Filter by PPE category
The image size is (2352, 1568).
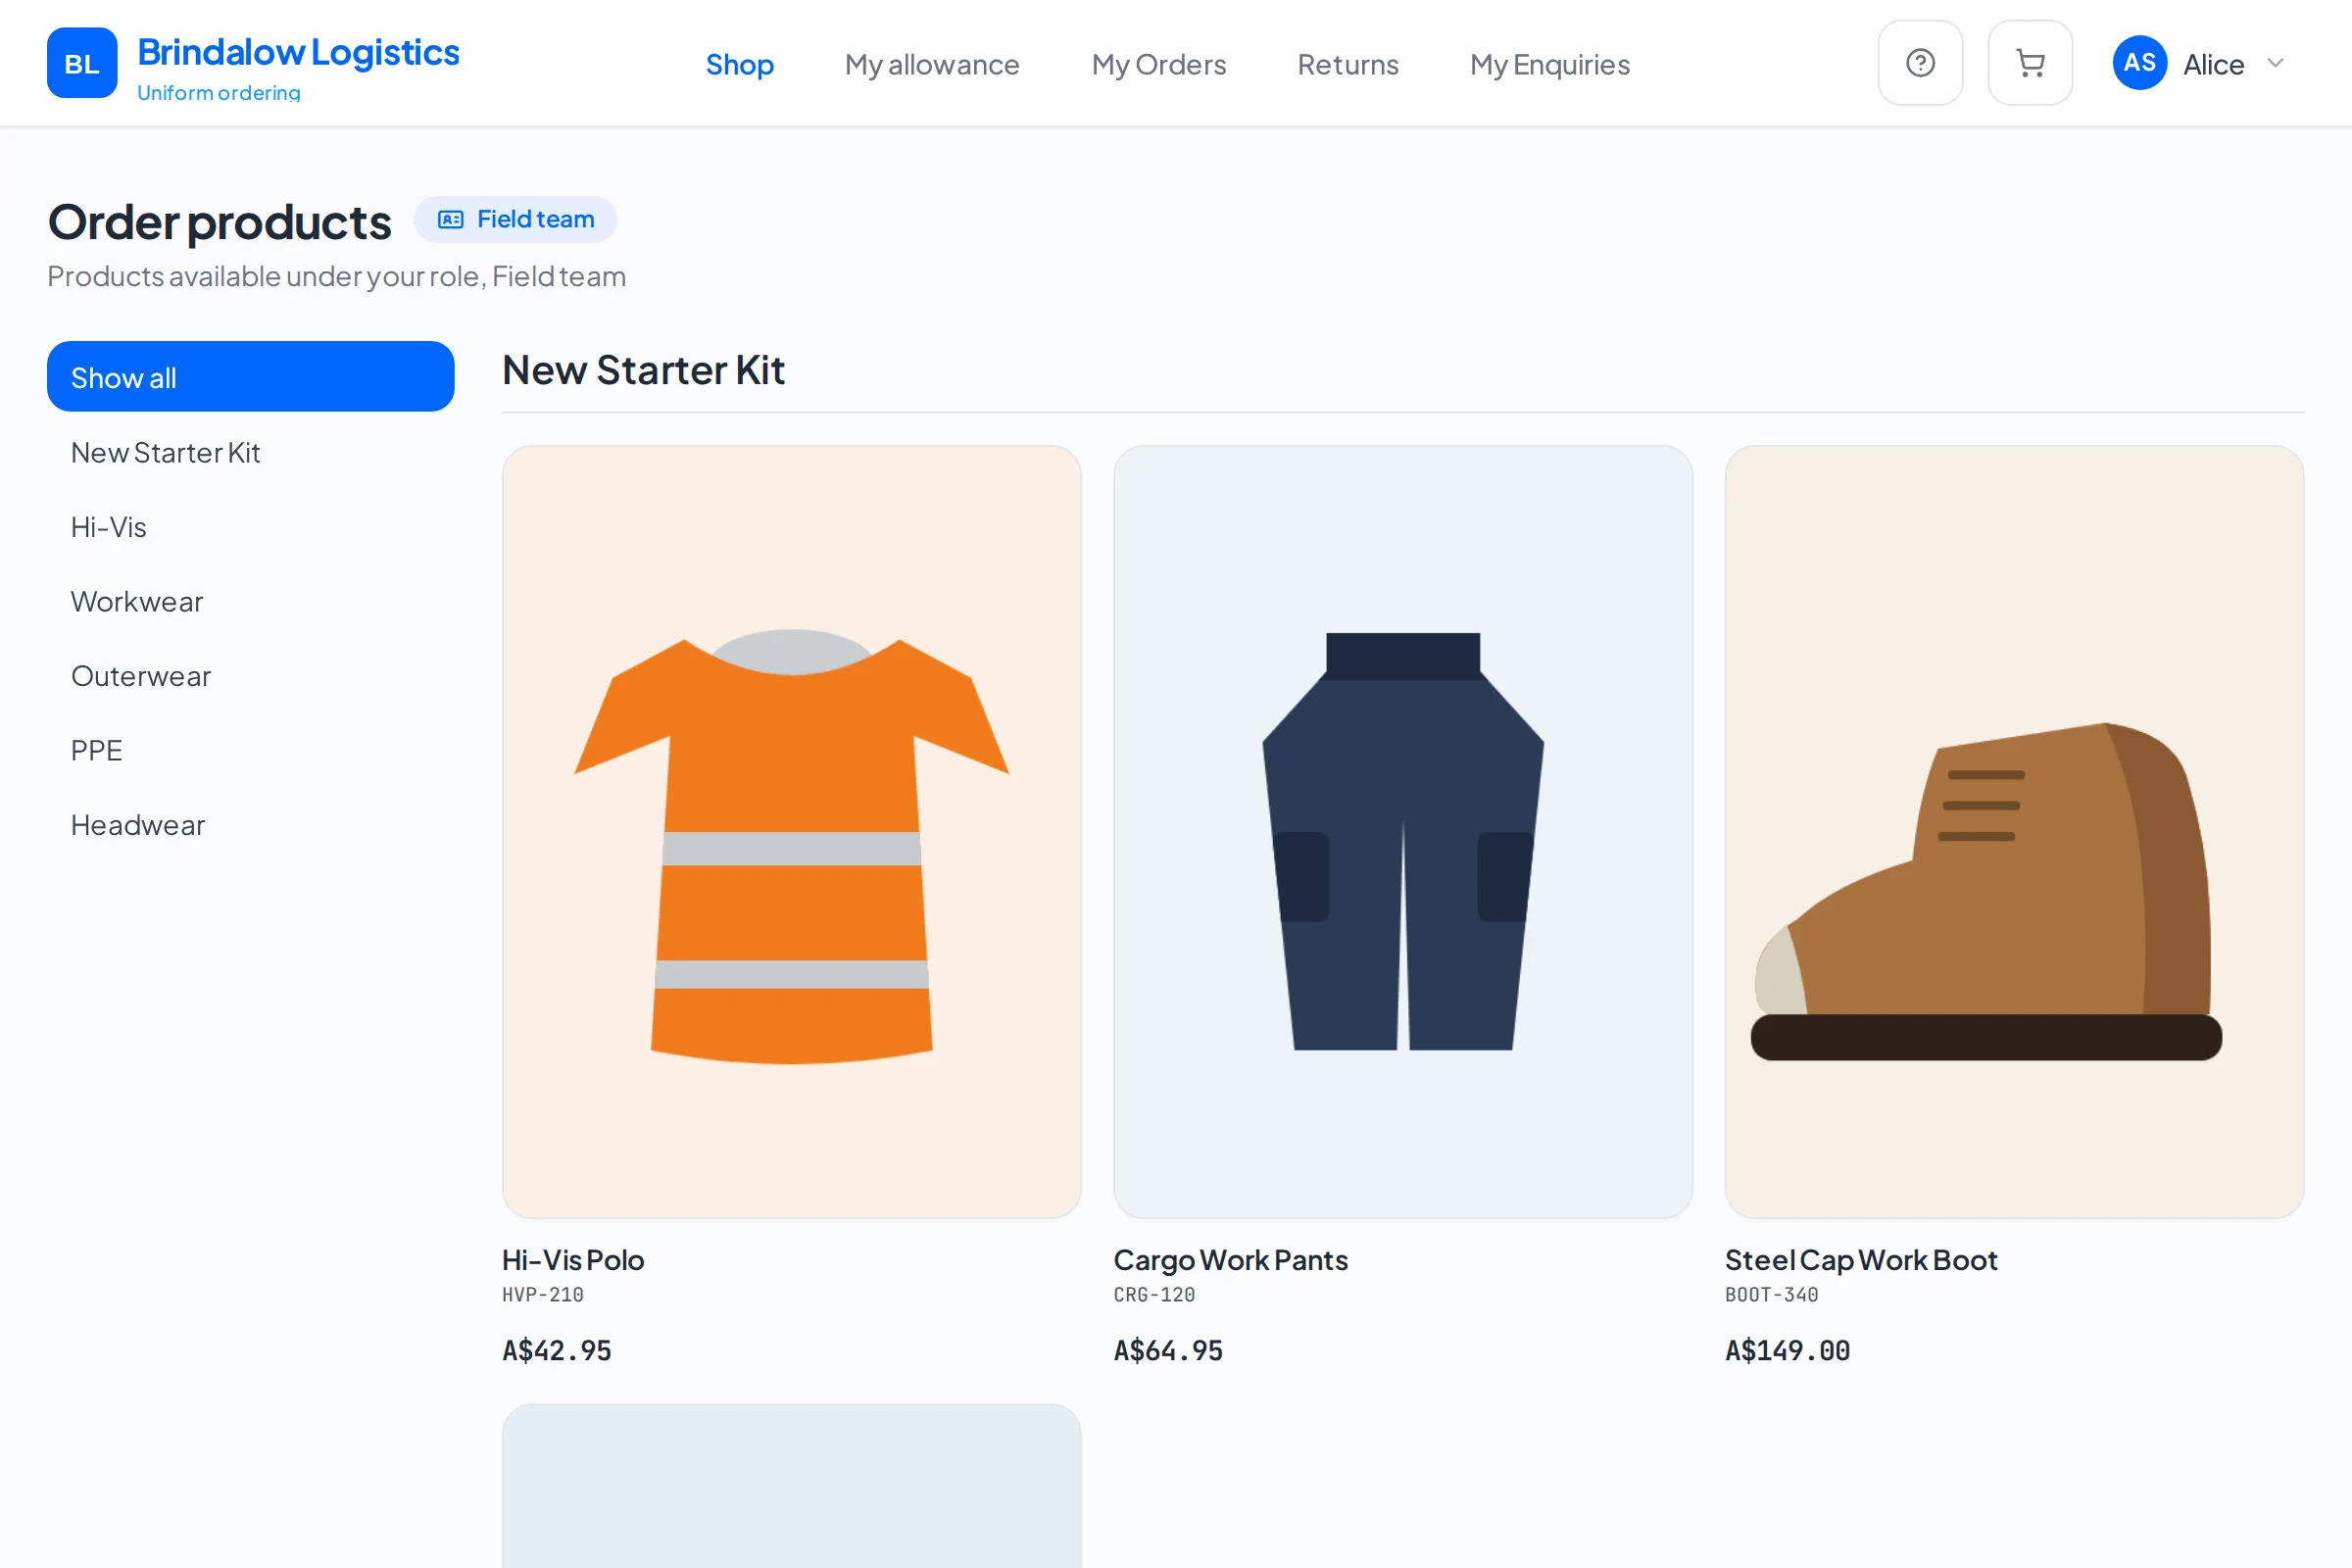251,750
